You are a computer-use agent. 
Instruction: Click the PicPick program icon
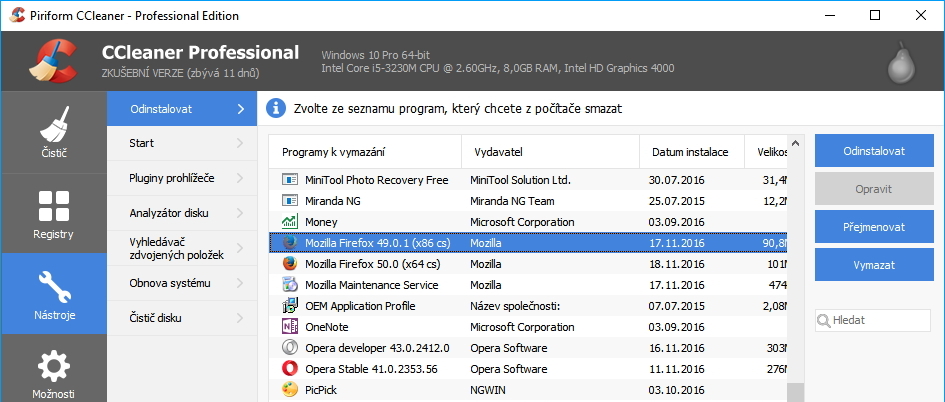tap(291, 390)
